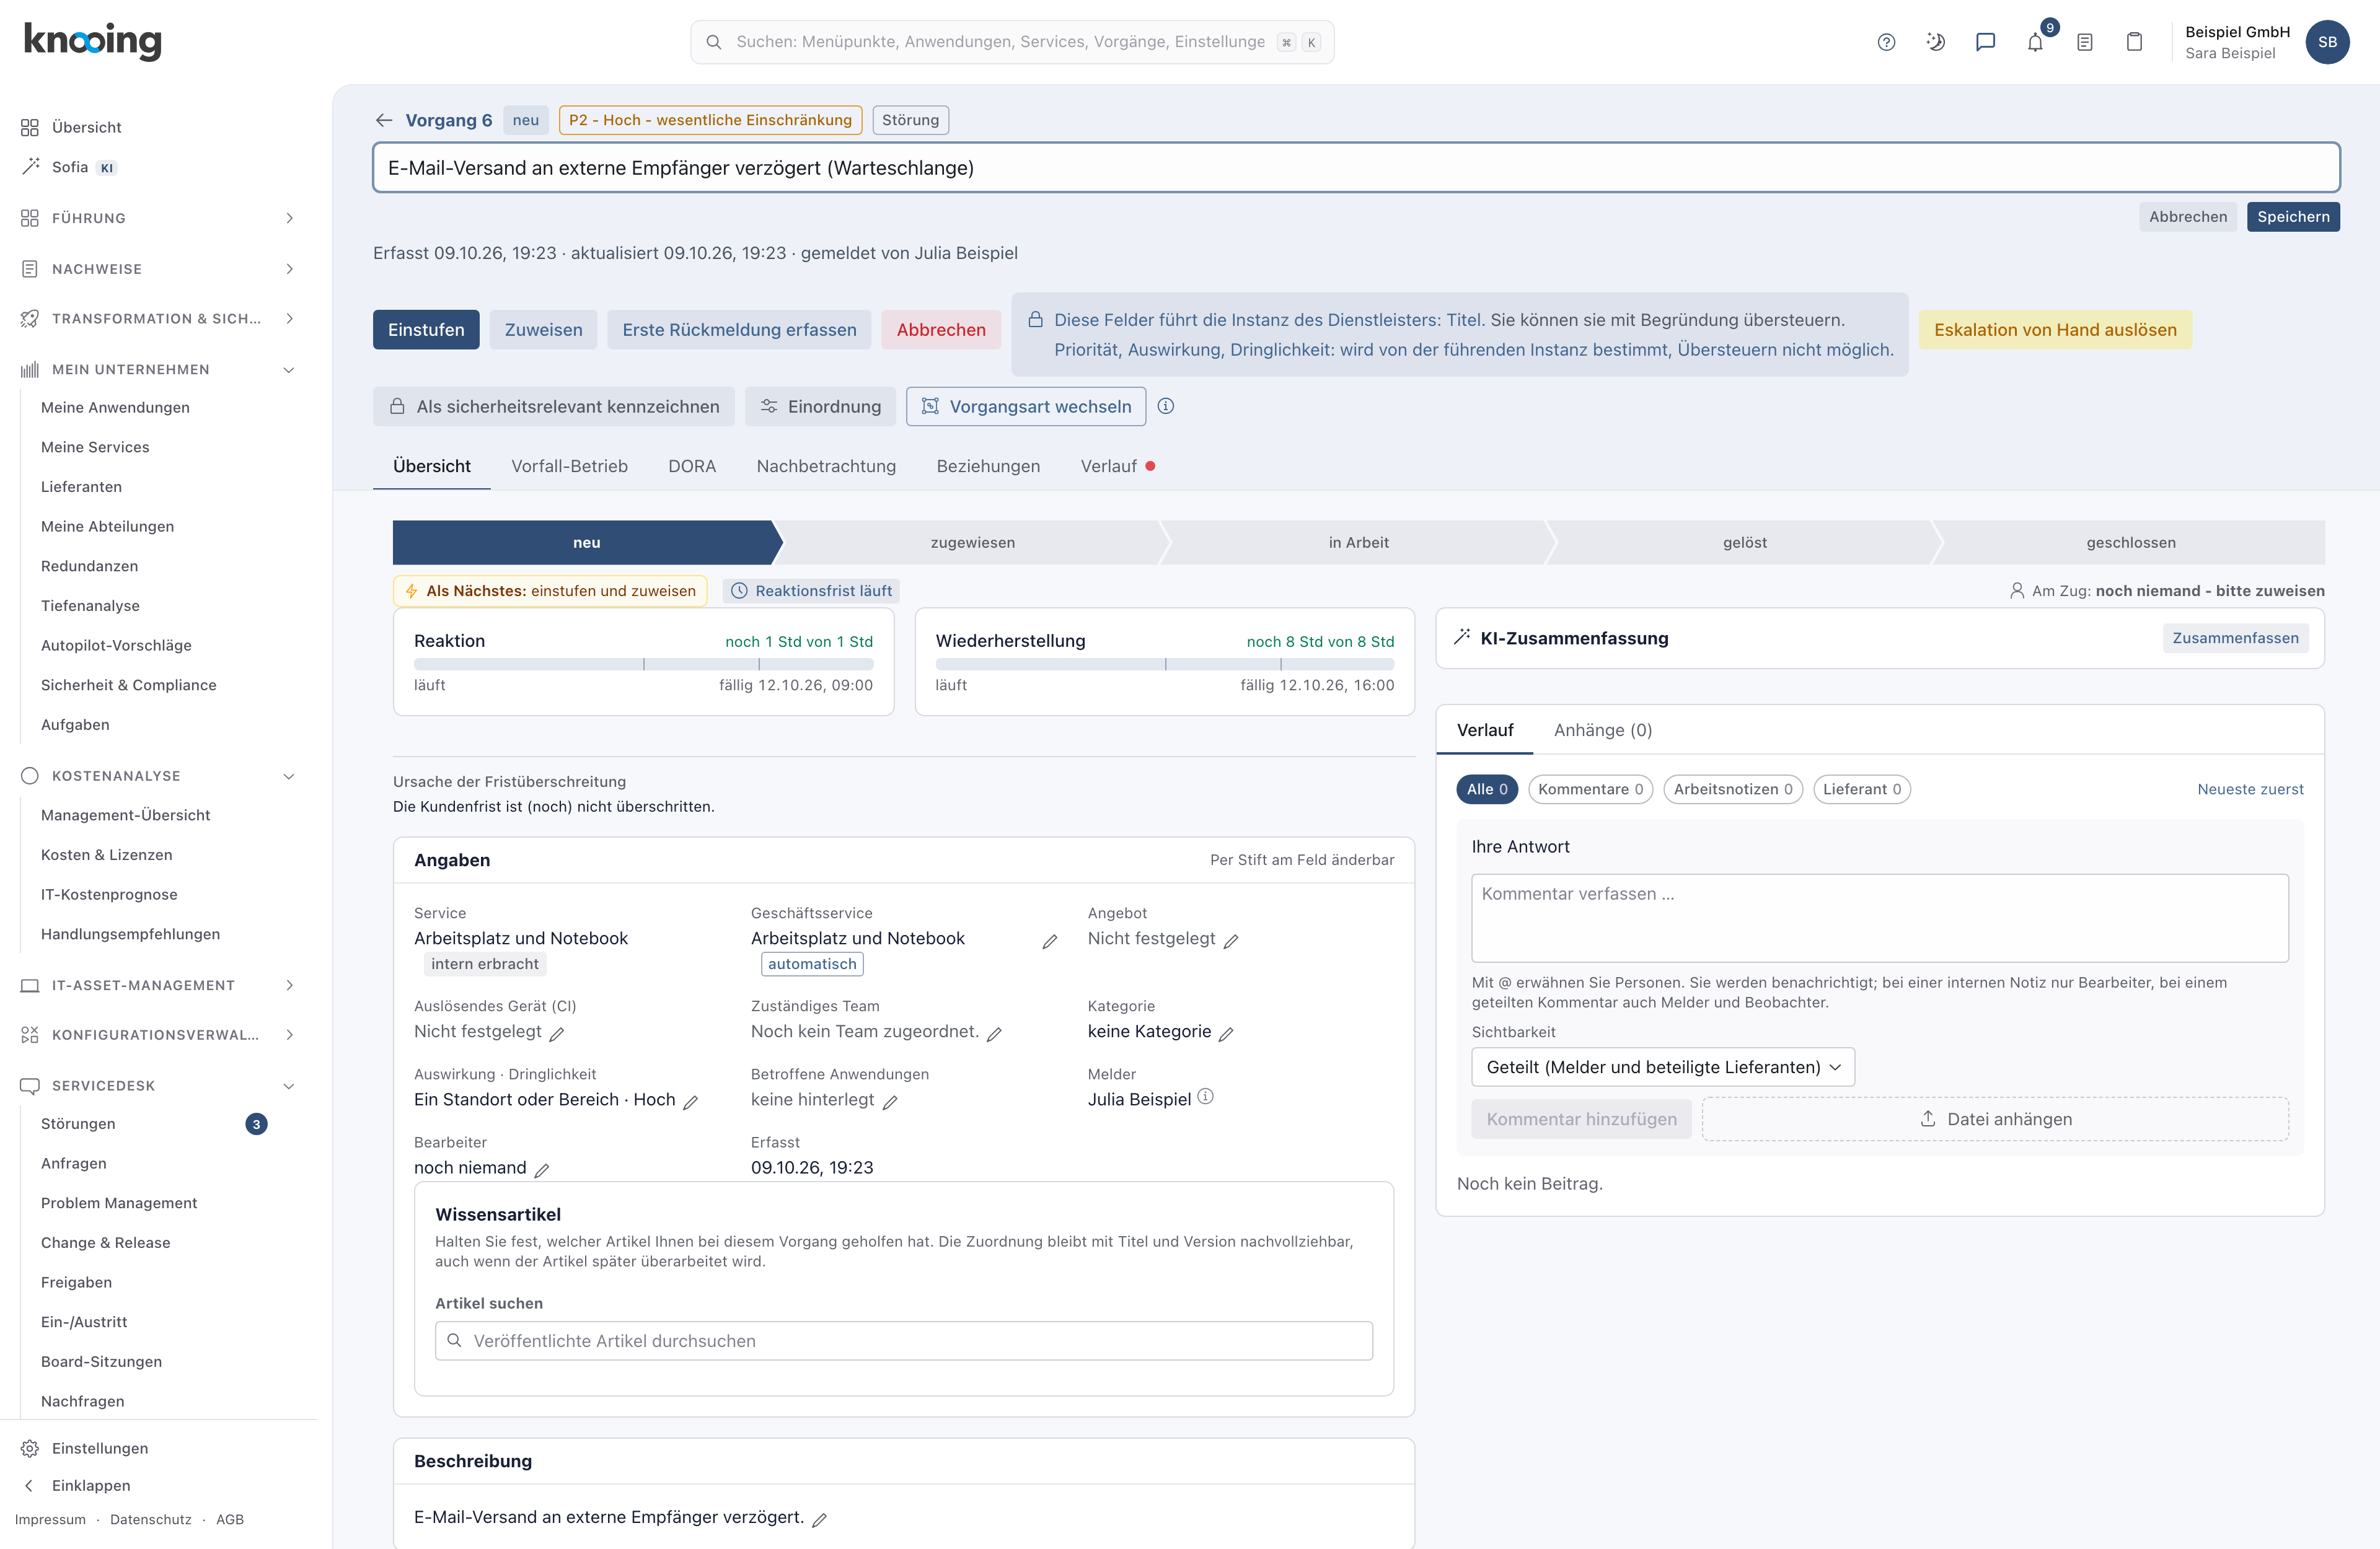The image size is (2380, 1549).
Task: Edit Angebot with its pencil icon
Action: click(1232, 940)
